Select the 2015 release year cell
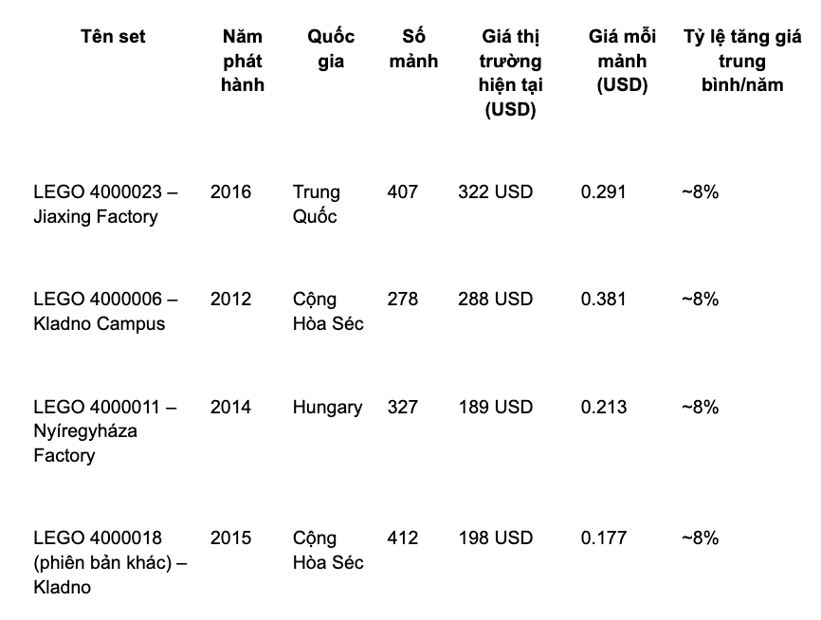This screenshot has width=821, height=620. (x=231, y=538)
